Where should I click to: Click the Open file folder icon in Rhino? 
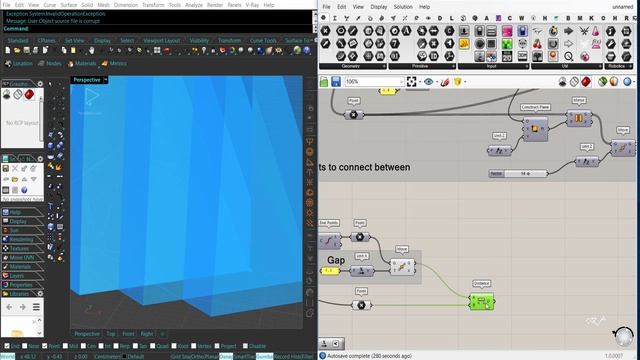(17, 50)
